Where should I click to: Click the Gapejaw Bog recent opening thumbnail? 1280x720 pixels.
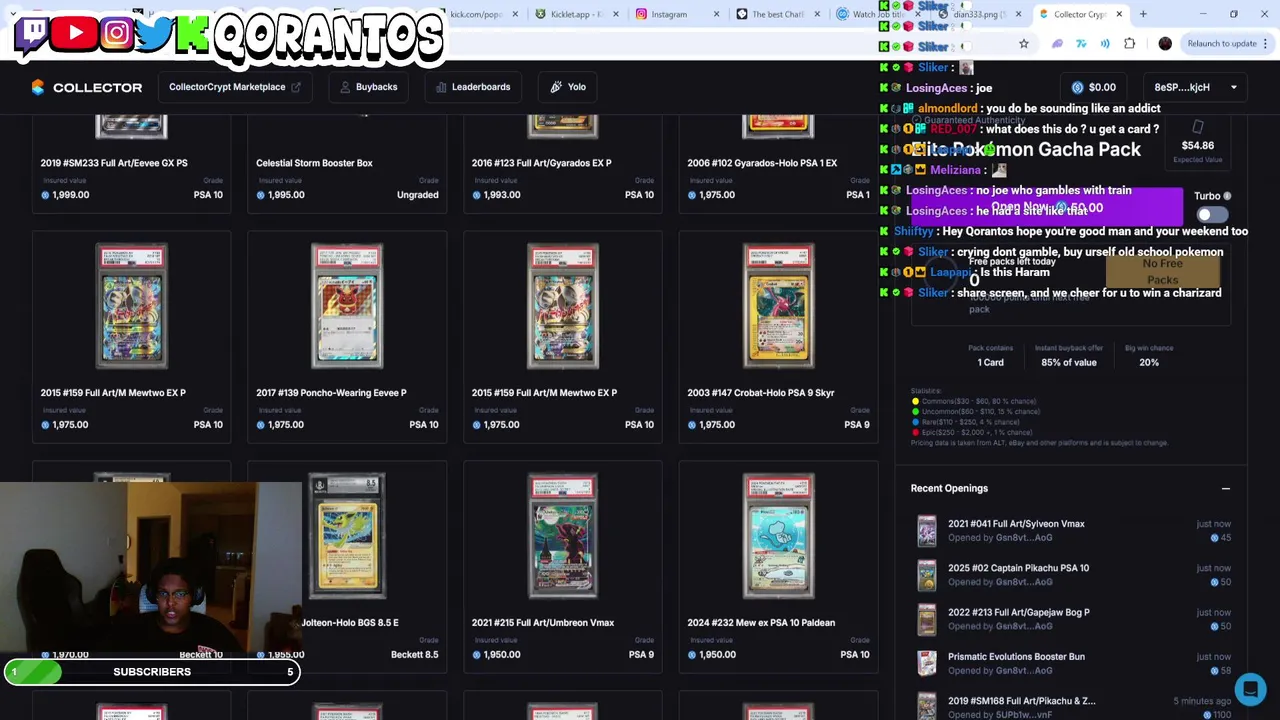point(927,620)
